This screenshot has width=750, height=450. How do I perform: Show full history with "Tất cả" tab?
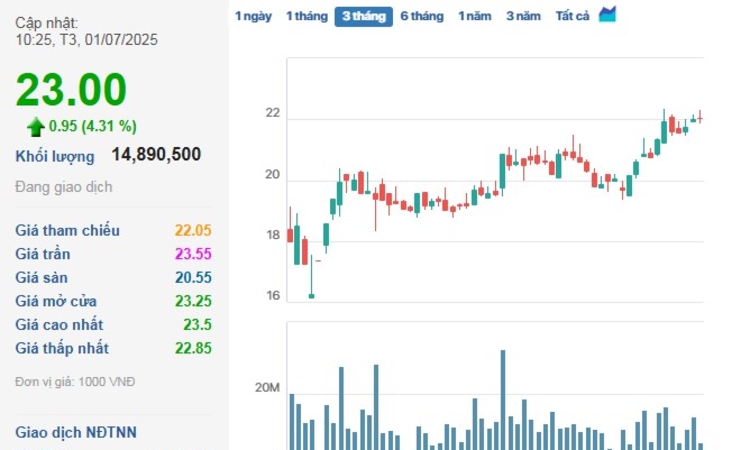click(x=572, y=16)
